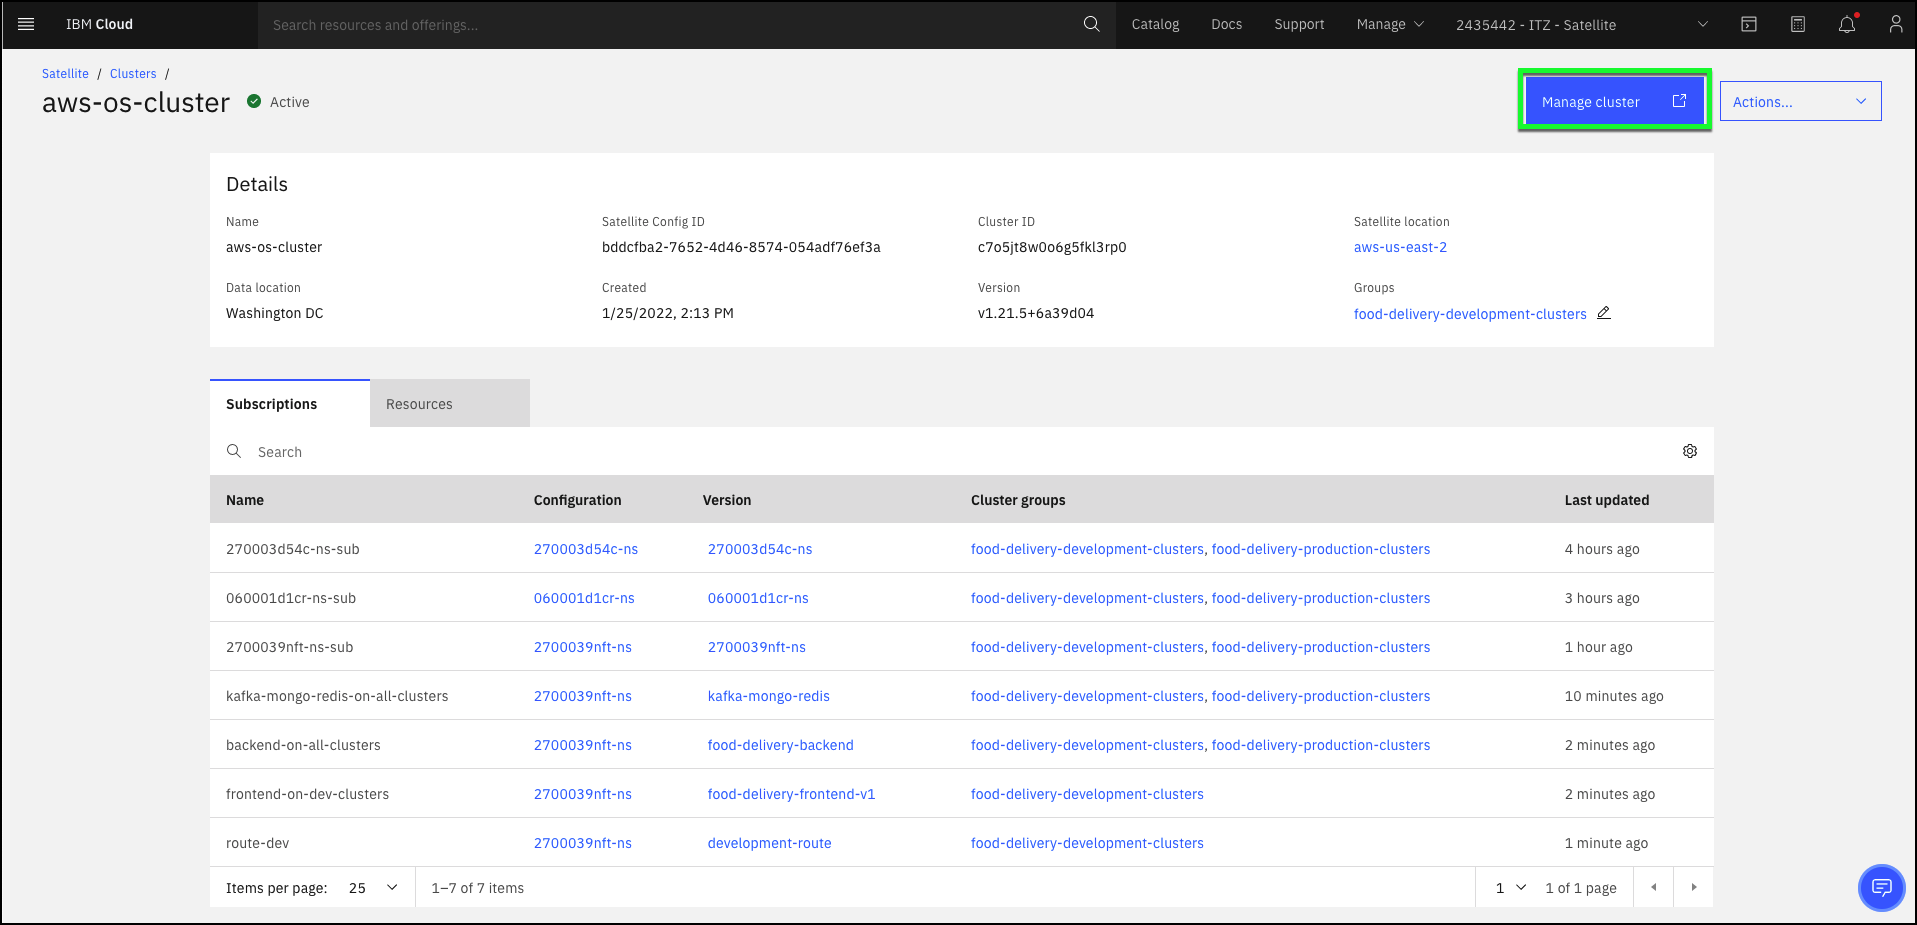Go to previous page arrow
The width and height of the screenshot is (1917, 925).
[1654, 887]
